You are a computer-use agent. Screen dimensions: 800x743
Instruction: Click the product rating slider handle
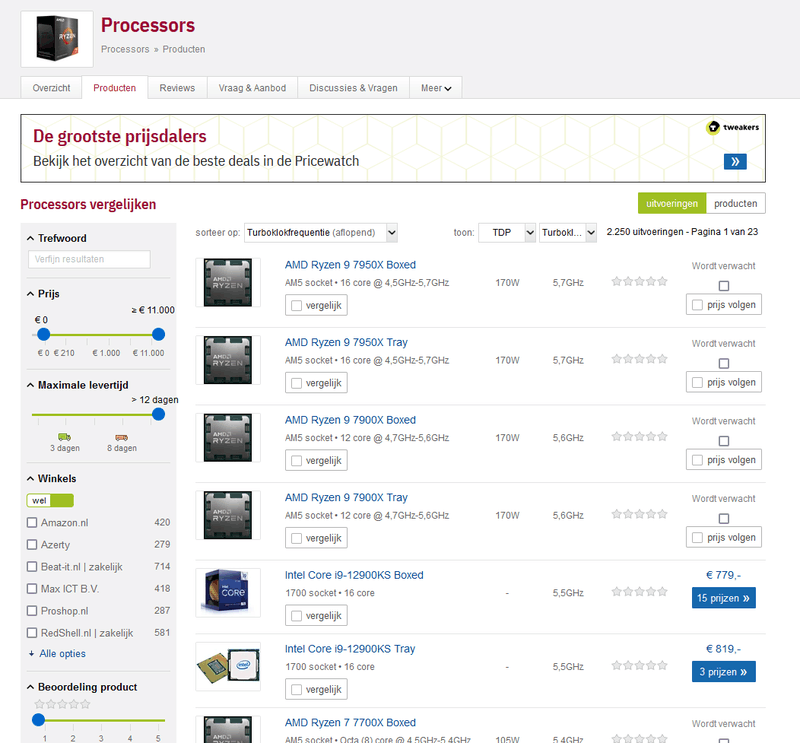38,720
